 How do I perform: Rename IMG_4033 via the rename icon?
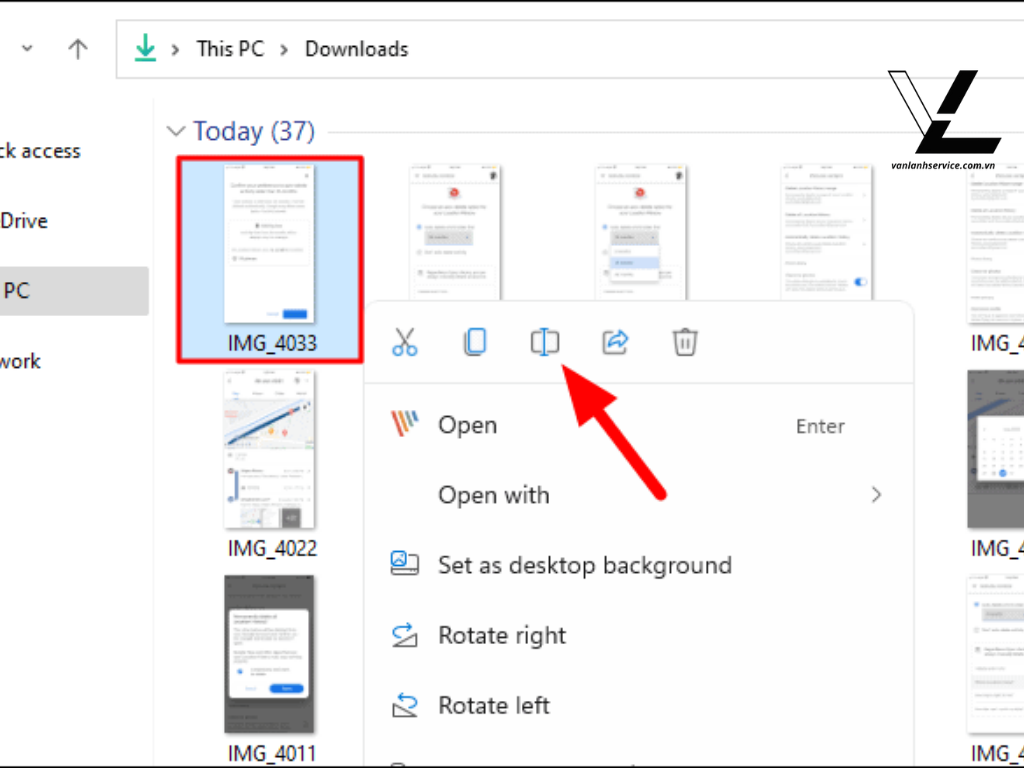545,341
